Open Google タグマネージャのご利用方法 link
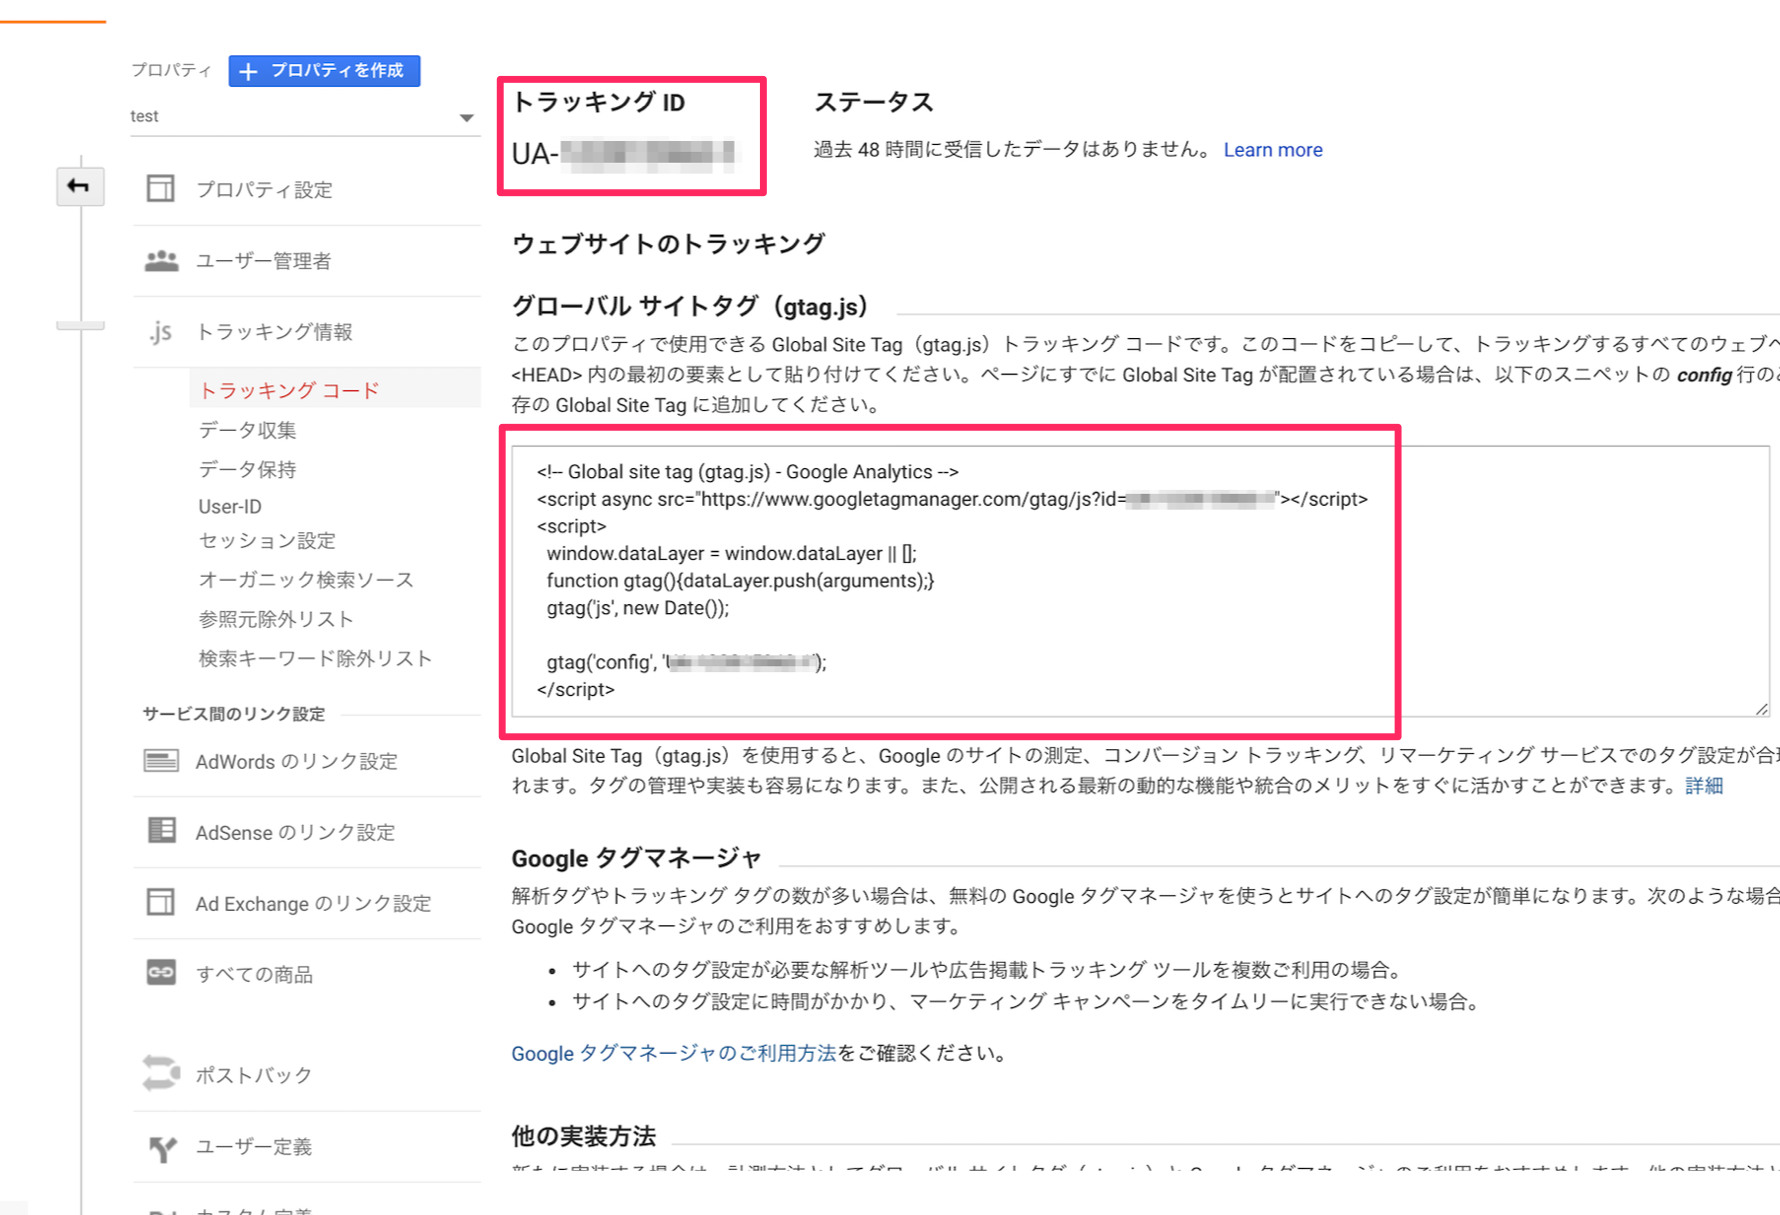 pyautogui.click(x=674, y=1053)
